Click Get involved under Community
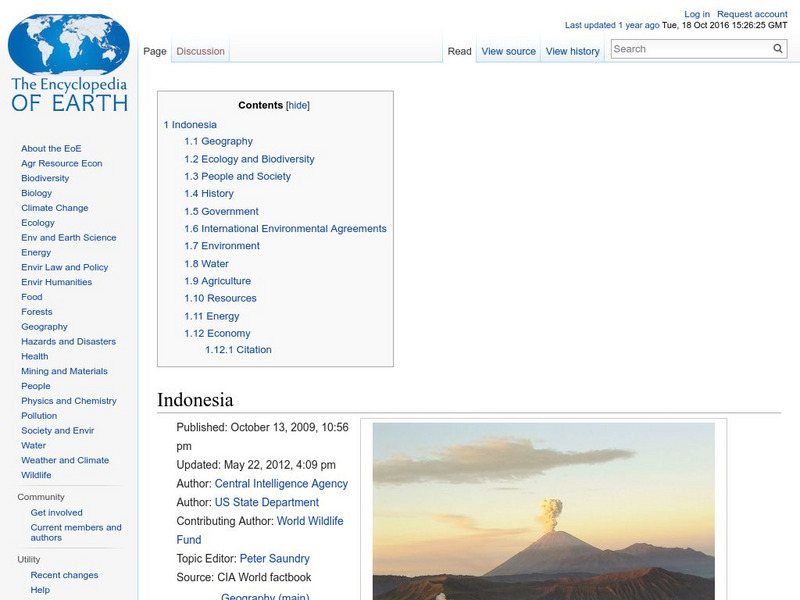The image size is (800, 600). pyautogui.click(x=55, y=512)
